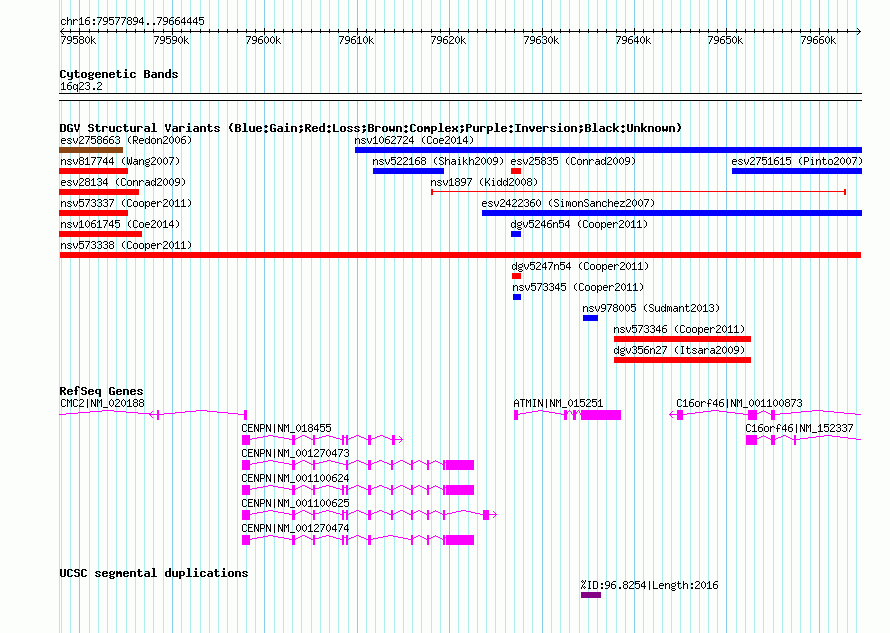Select C16orf46|NM_001100873 gene label
890x633 pixels.
pos(739,404)
